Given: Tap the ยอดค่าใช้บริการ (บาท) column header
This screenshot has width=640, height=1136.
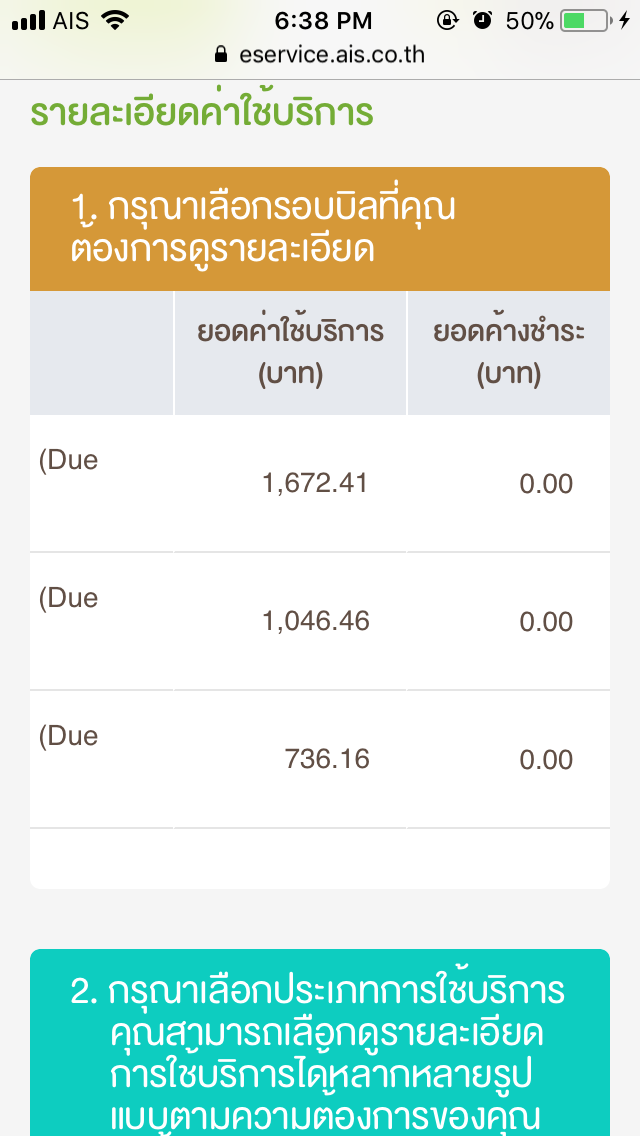Looking at the screenshot, I should pos(290,353).
